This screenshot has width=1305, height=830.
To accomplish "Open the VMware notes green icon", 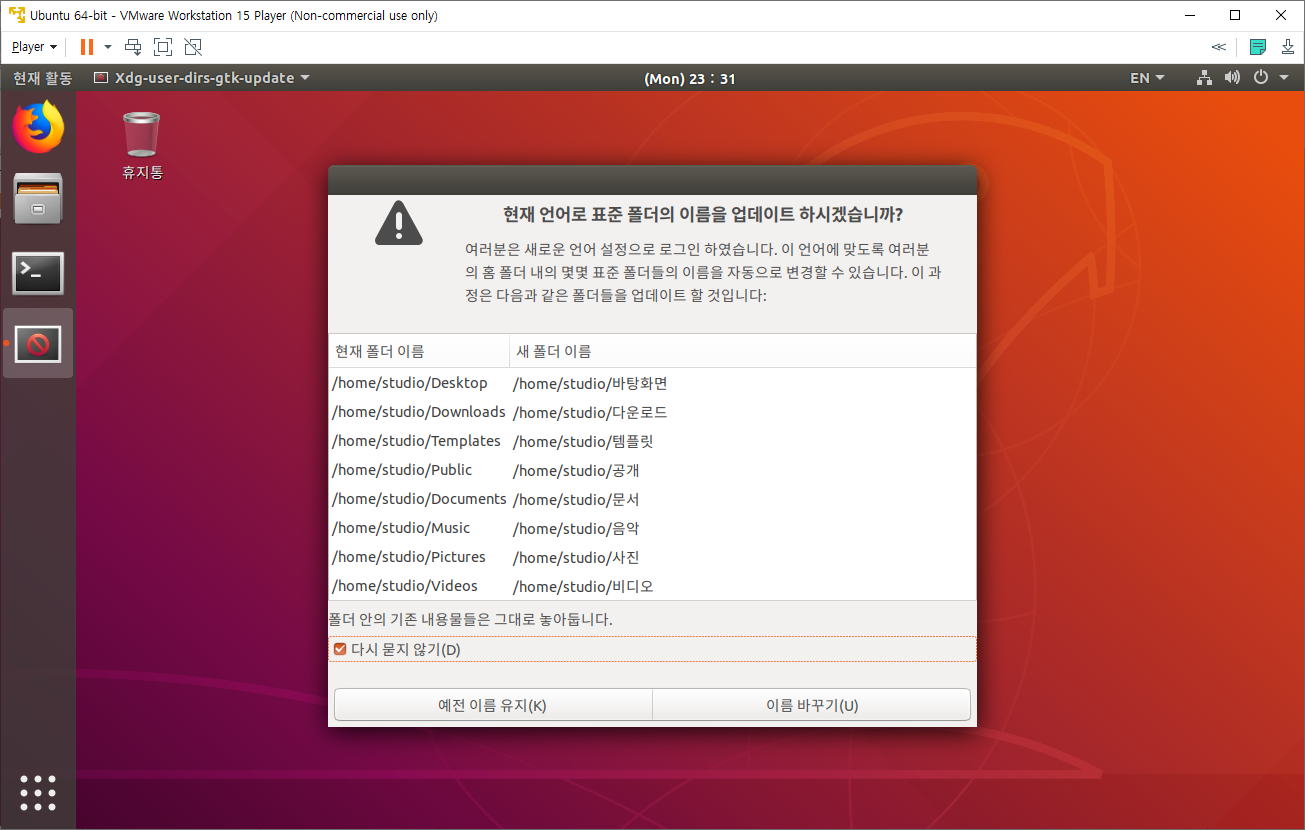I will [1258, 47].
